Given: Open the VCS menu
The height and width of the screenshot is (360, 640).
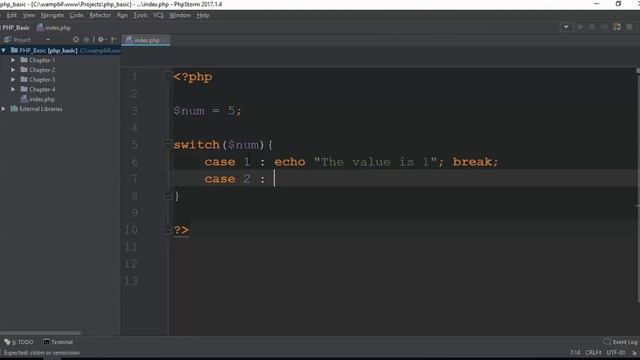Looking at the screenshot, I should click(158, 15).
